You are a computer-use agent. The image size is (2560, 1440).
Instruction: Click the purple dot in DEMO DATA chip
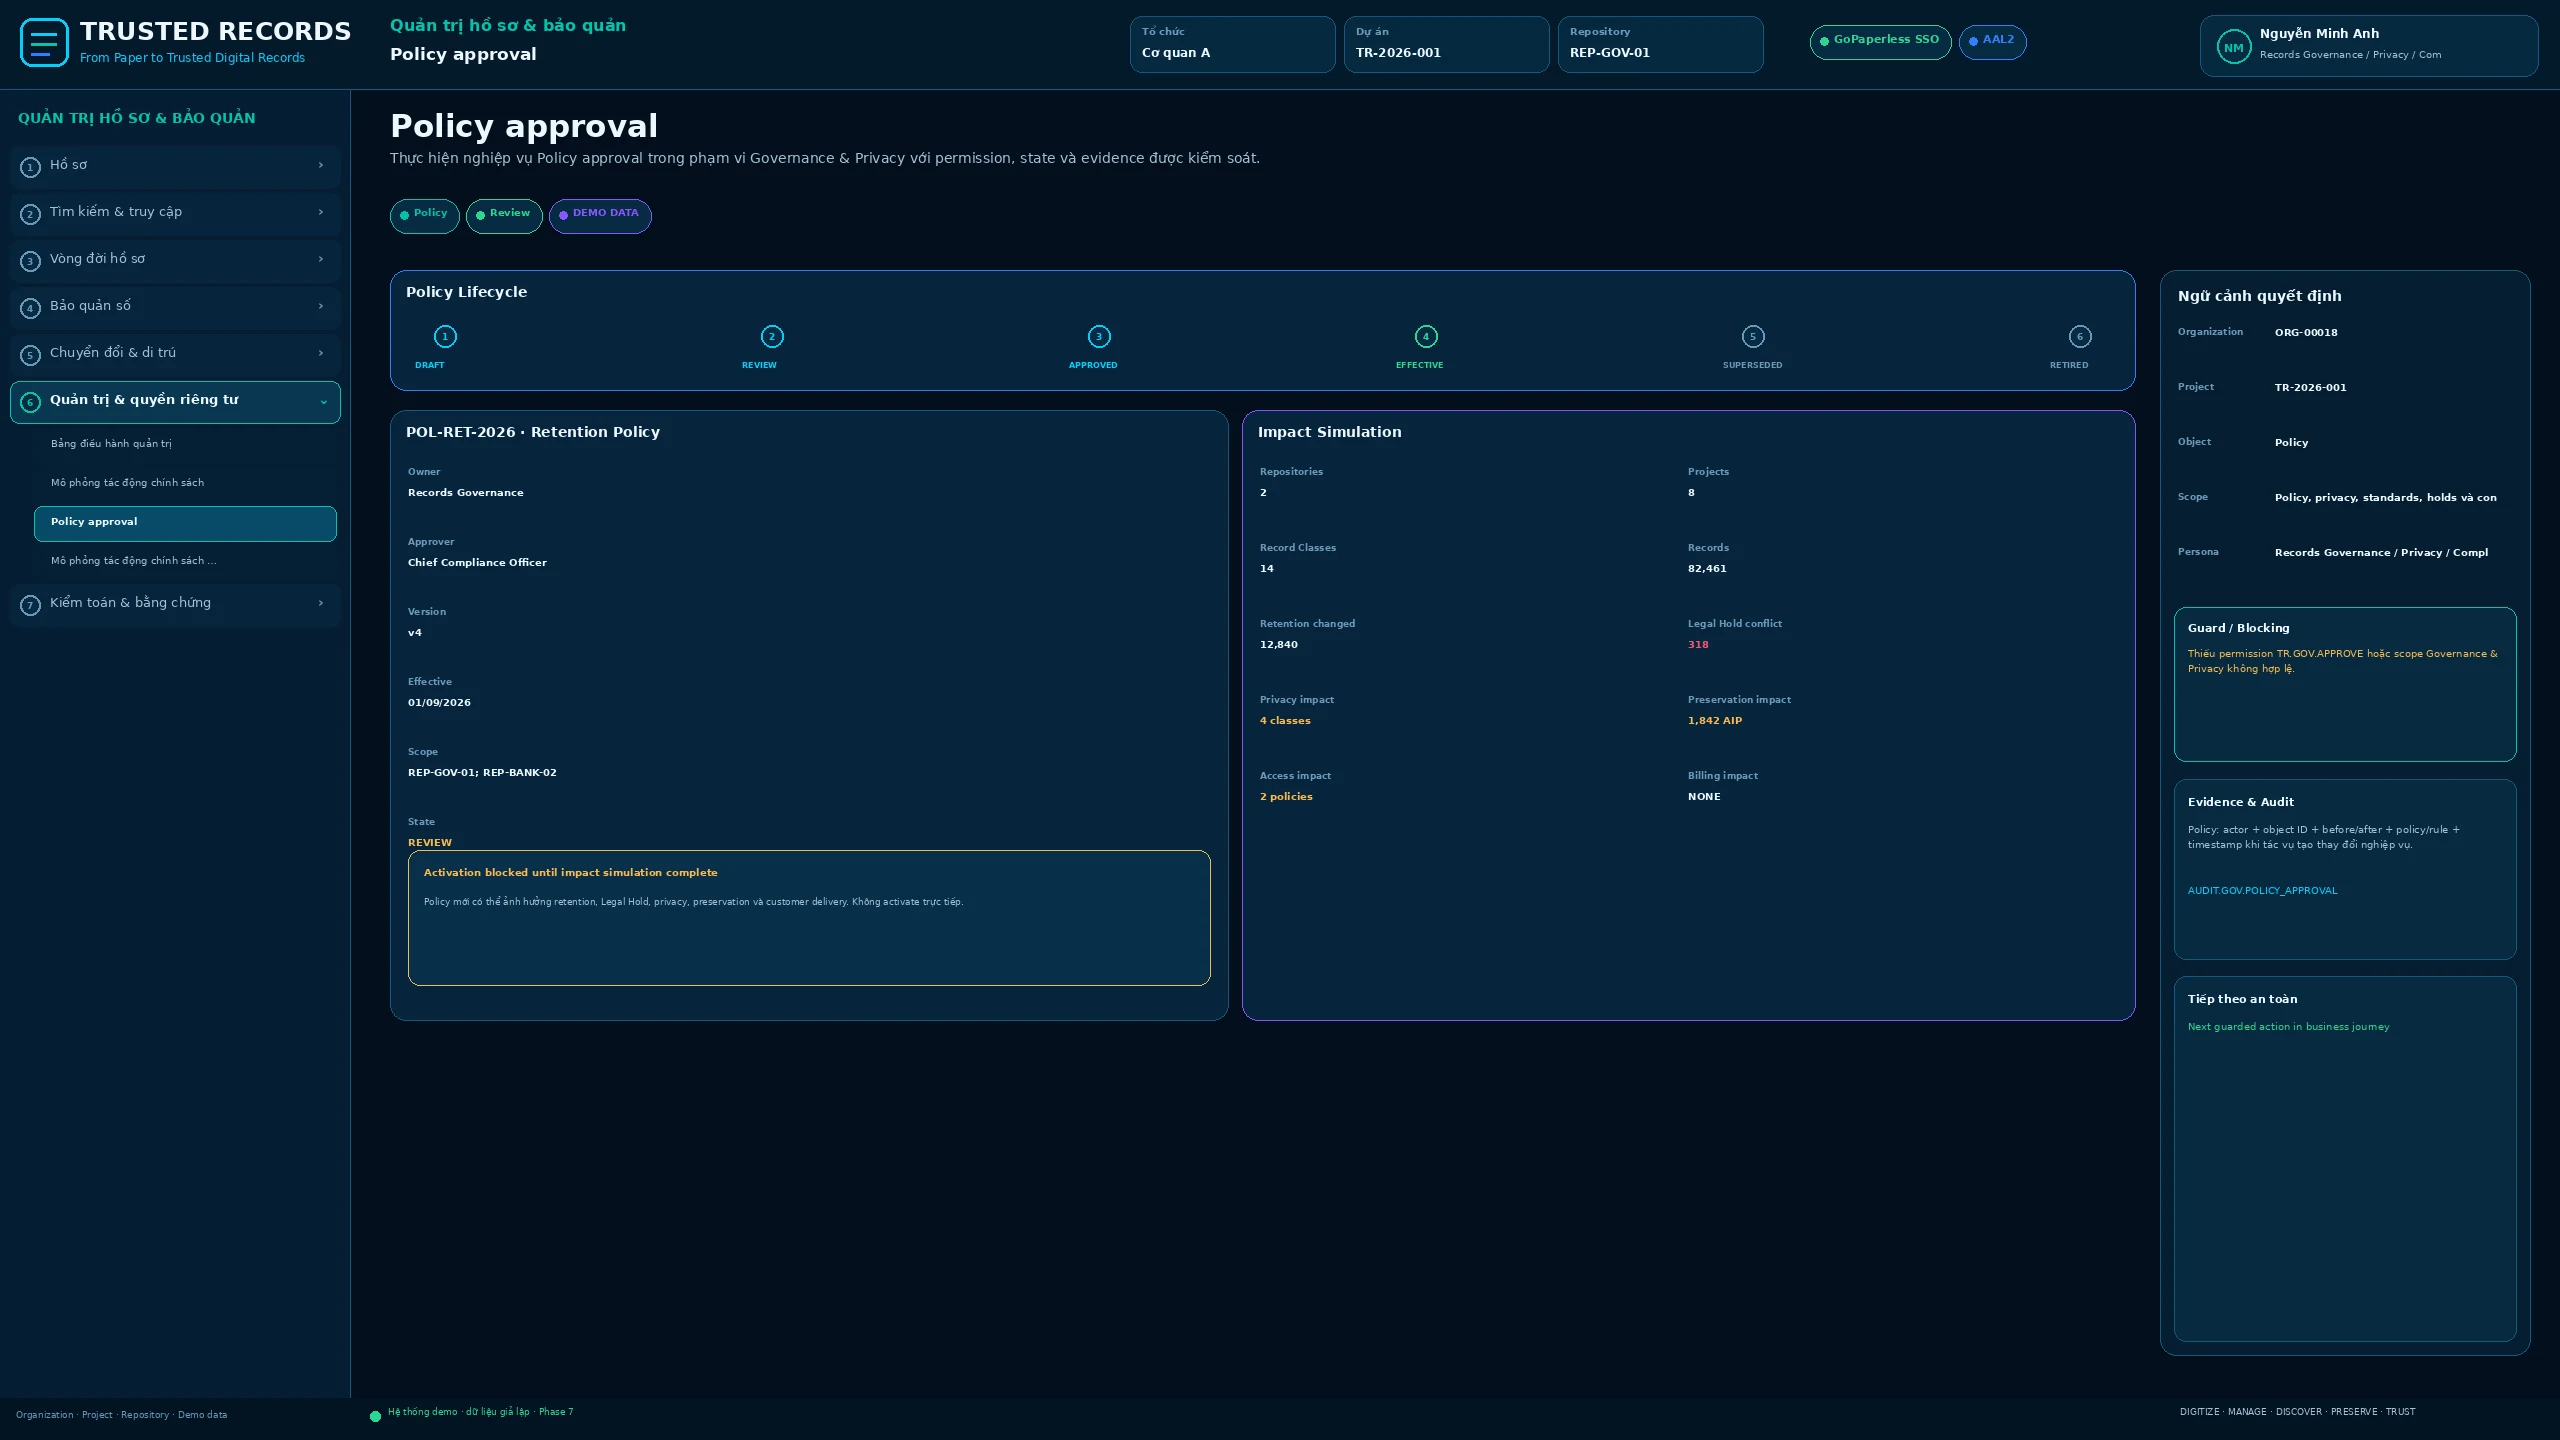tap(564, 215)
